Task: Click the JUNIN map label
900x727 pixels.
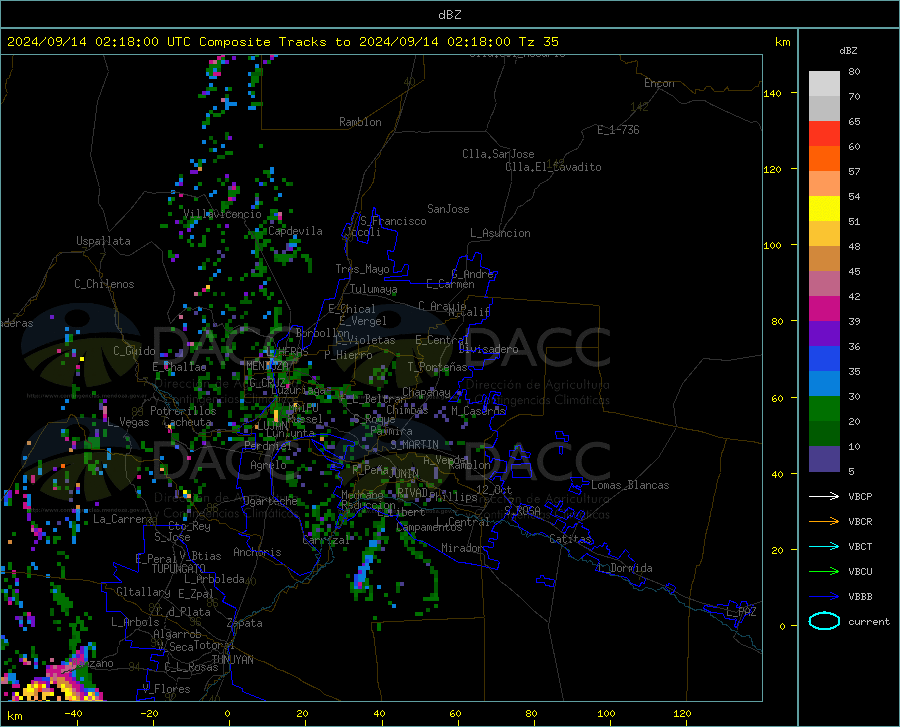Action: [x=404, y=474]
